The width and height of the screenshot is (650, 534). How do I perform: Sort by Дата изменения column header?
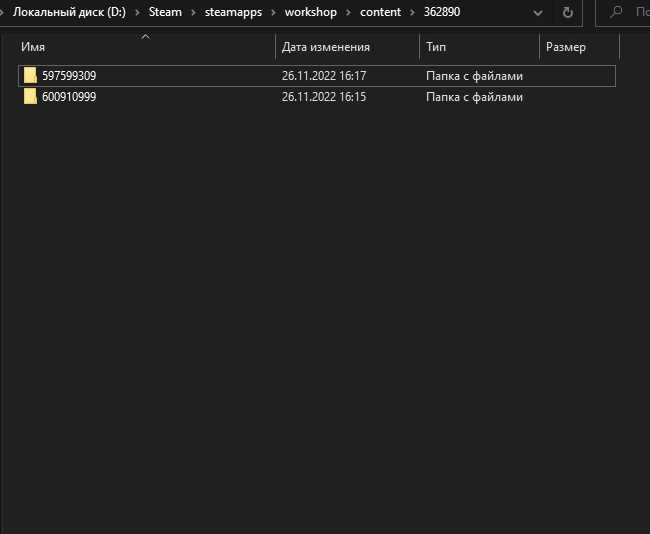coord(325,47)
